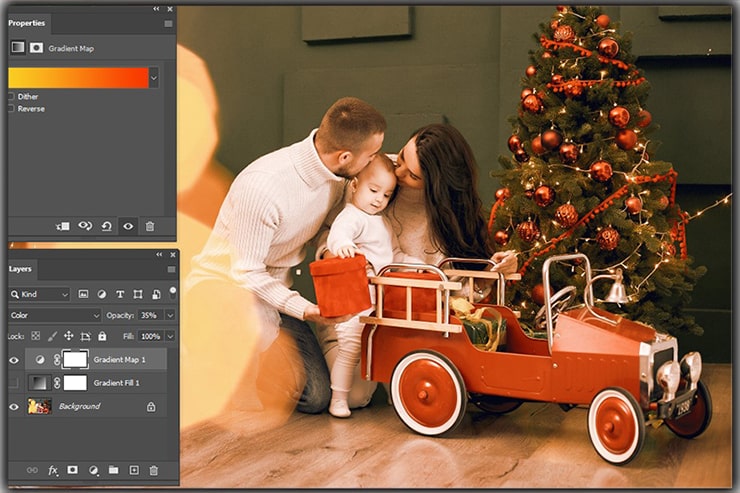This screenshot has height=493, width=740.
Task: Lock position move icon
Action: pos(68,336)
